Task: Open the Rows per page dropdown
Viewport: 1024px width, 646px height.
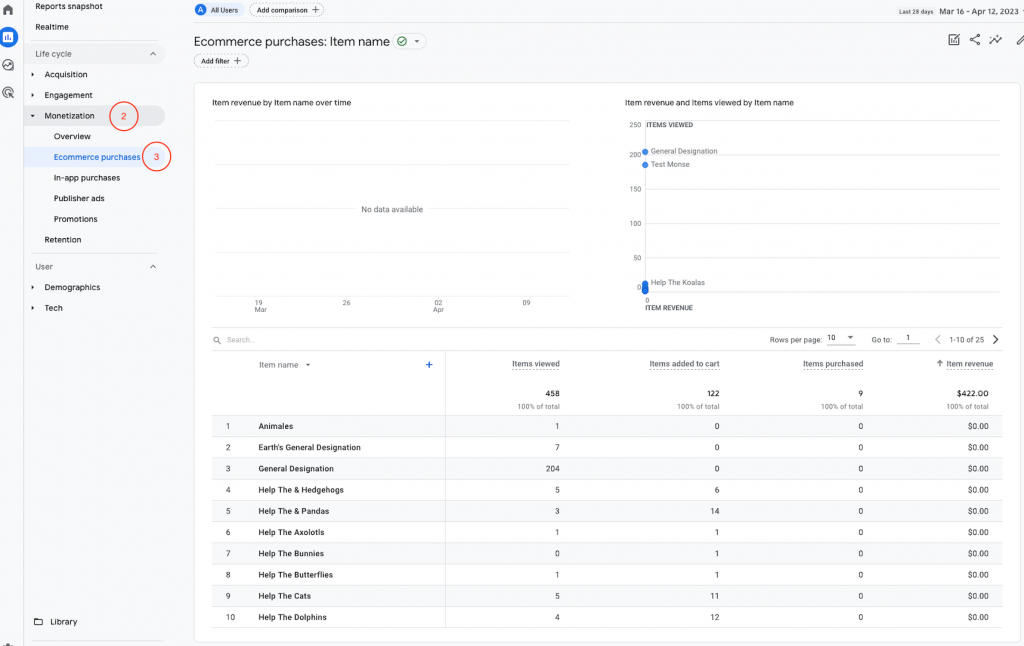Action: (840, 339)
